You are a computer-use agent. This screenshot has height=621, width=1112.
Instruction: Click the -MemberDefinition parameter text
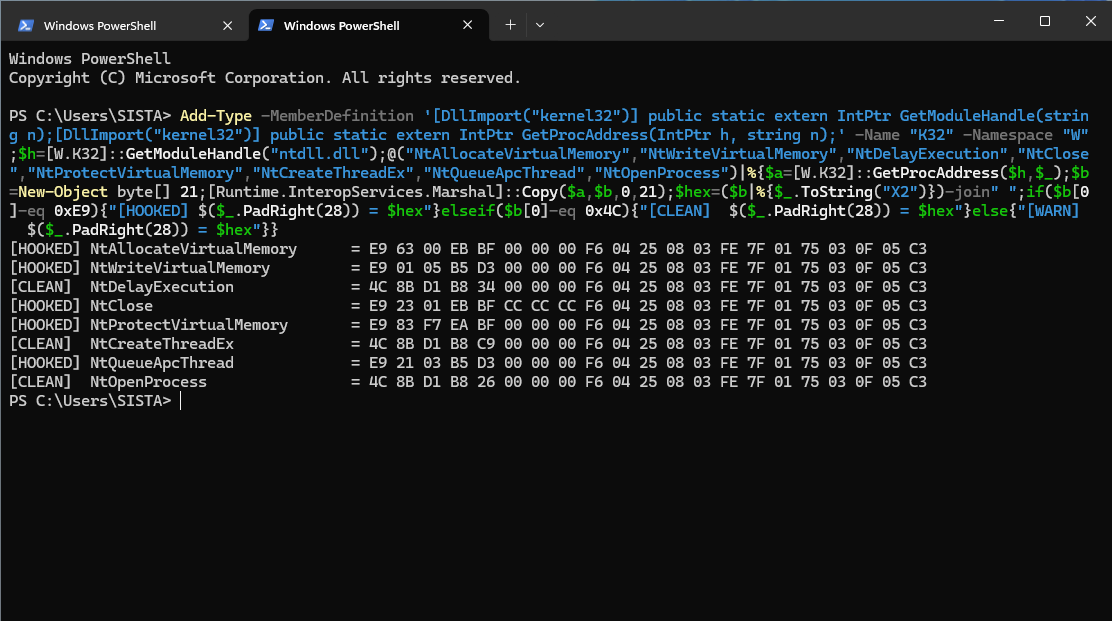337,116
